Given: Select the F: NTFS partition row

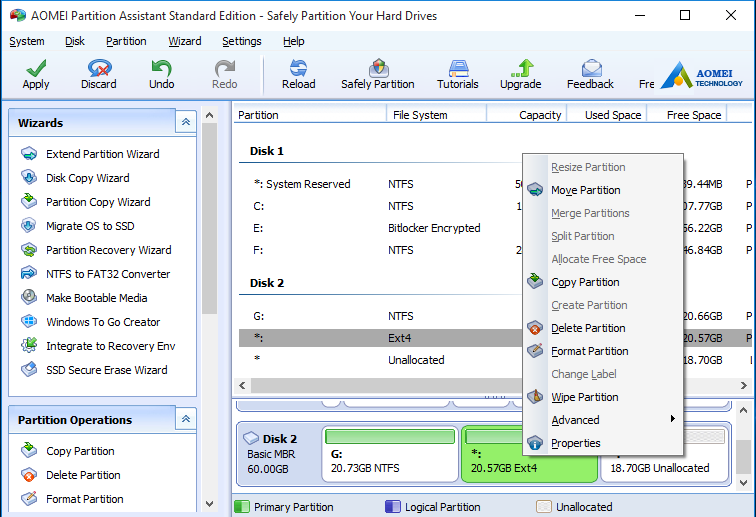Looking at the screenshot, I should [381, 250].
